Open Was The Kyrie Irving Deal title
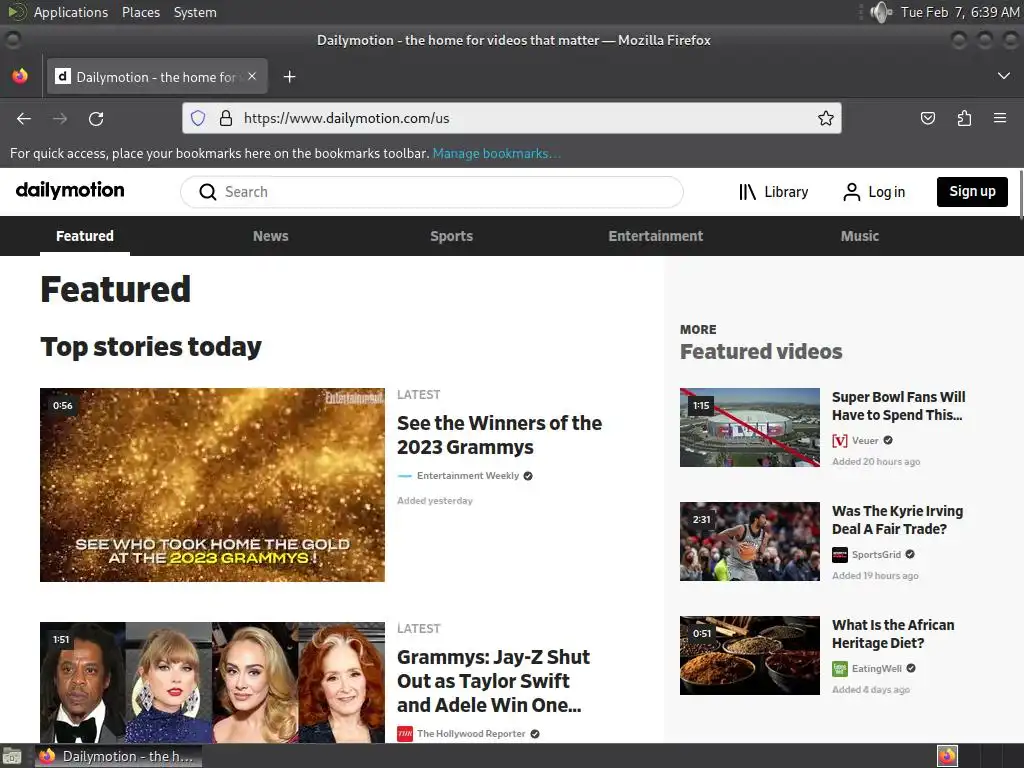Viewport: 1024px width, 768px height. click(x=897, y=520)
